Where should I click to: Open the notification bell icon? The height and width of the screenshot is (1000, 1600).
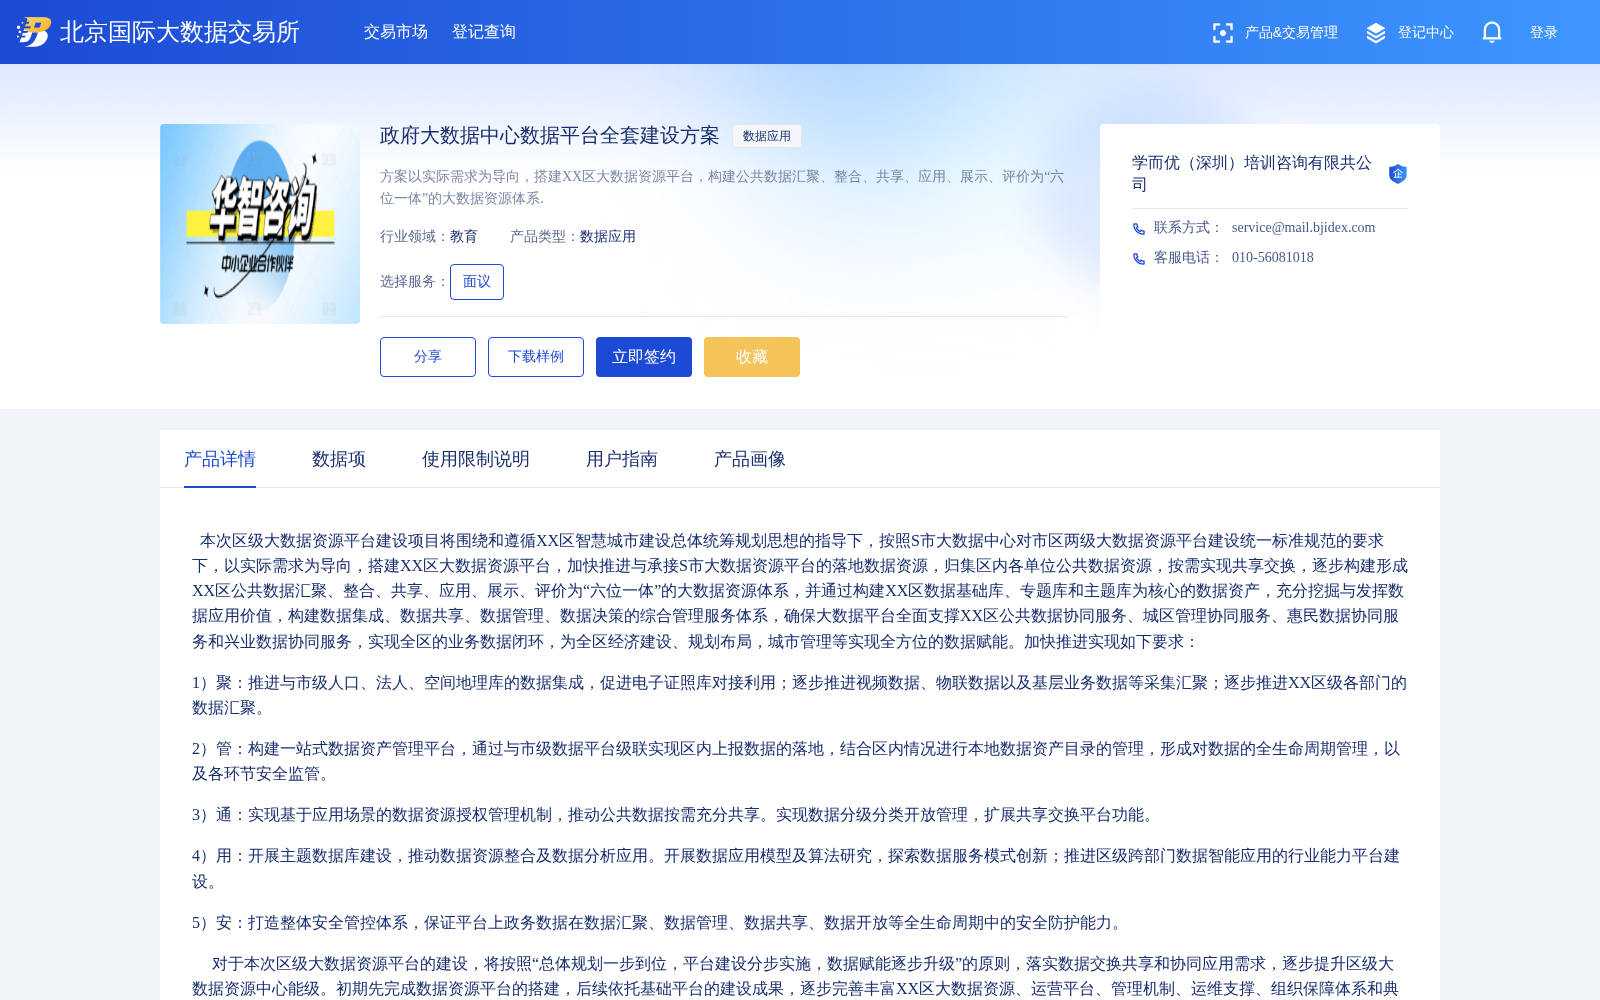pyautogui.click(x=1492, y=32)
